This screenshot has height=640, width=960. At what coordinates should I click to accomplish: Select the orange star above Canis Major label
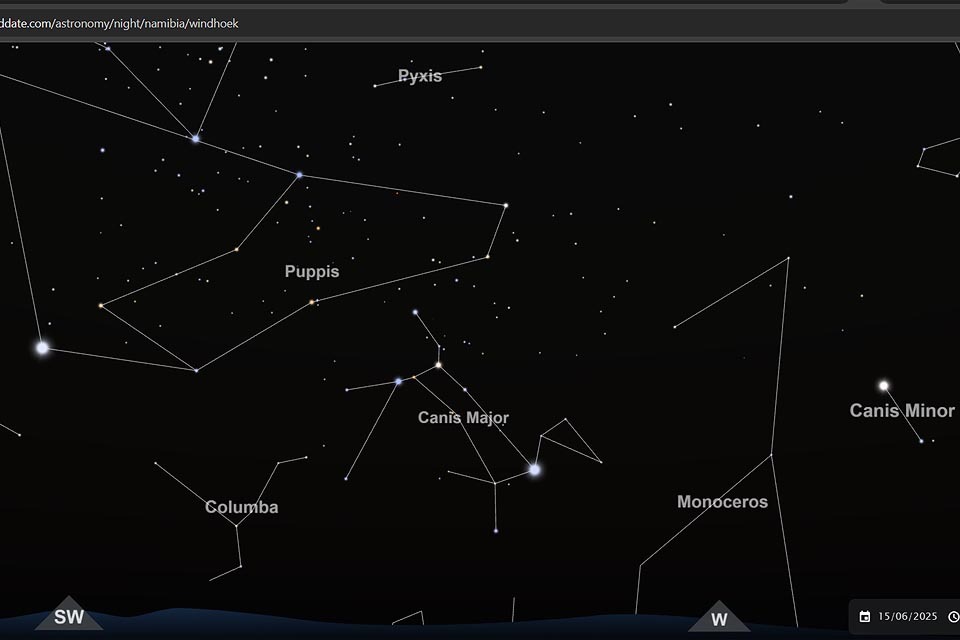pyautogui.click(x=438, y=364)
